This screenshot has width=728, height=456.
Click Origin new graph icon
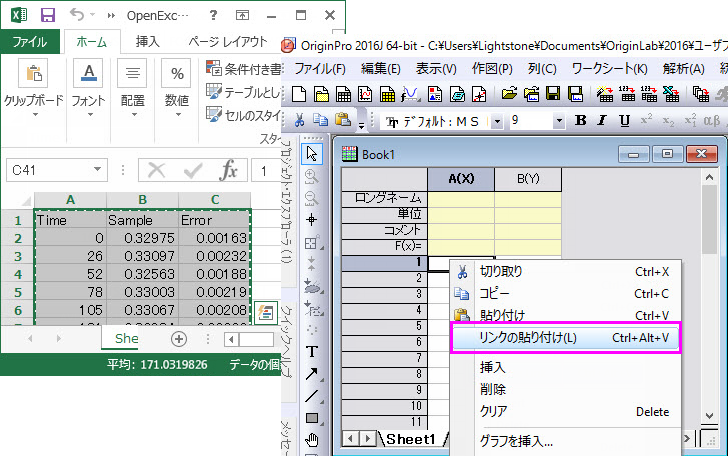365,94
